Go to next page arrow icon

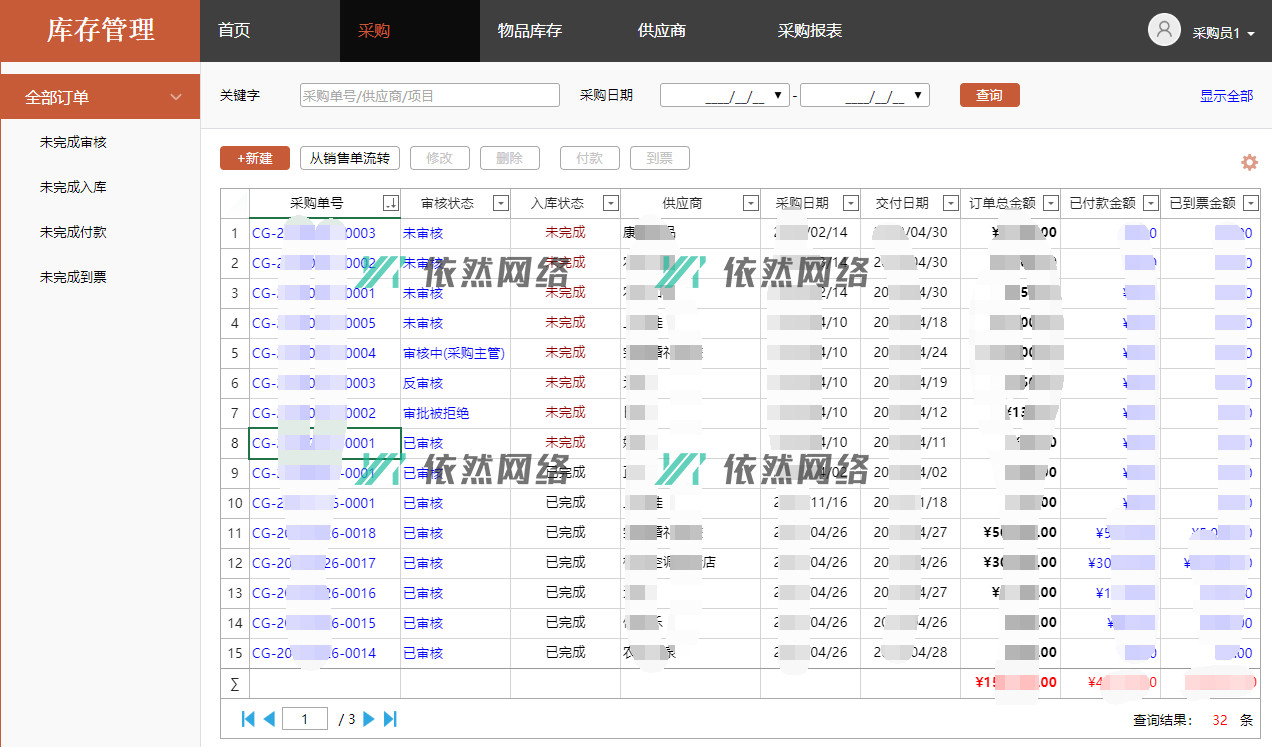tap(369, 718)
